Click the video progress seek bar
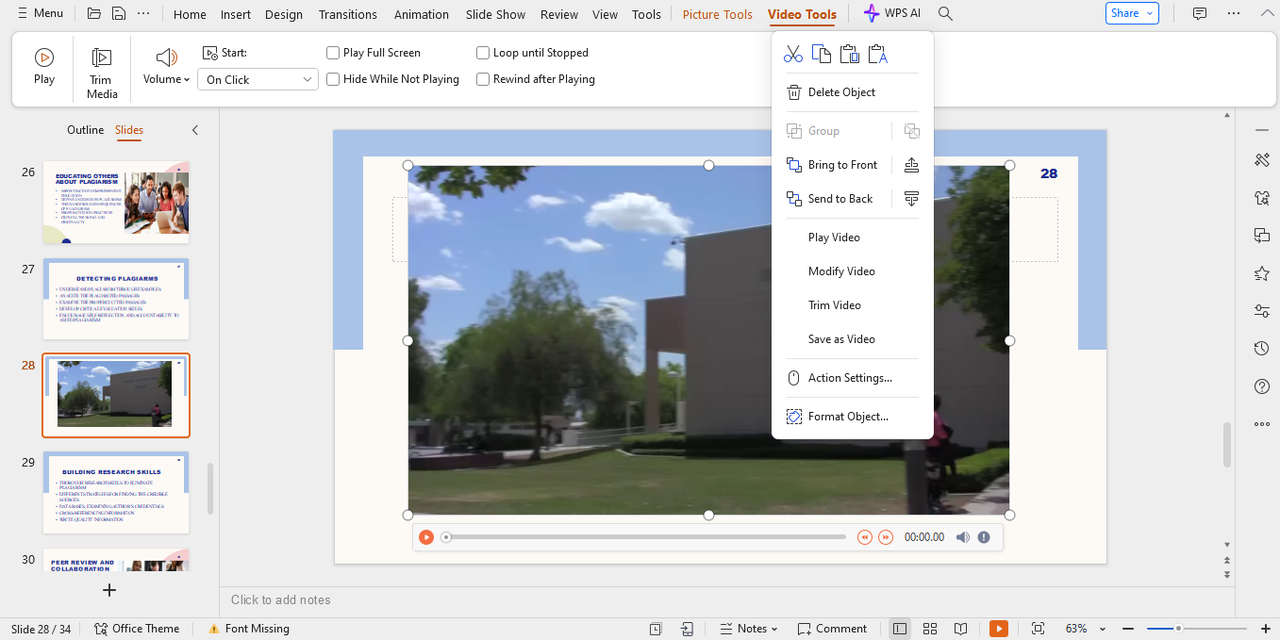 tap(646, 537)
